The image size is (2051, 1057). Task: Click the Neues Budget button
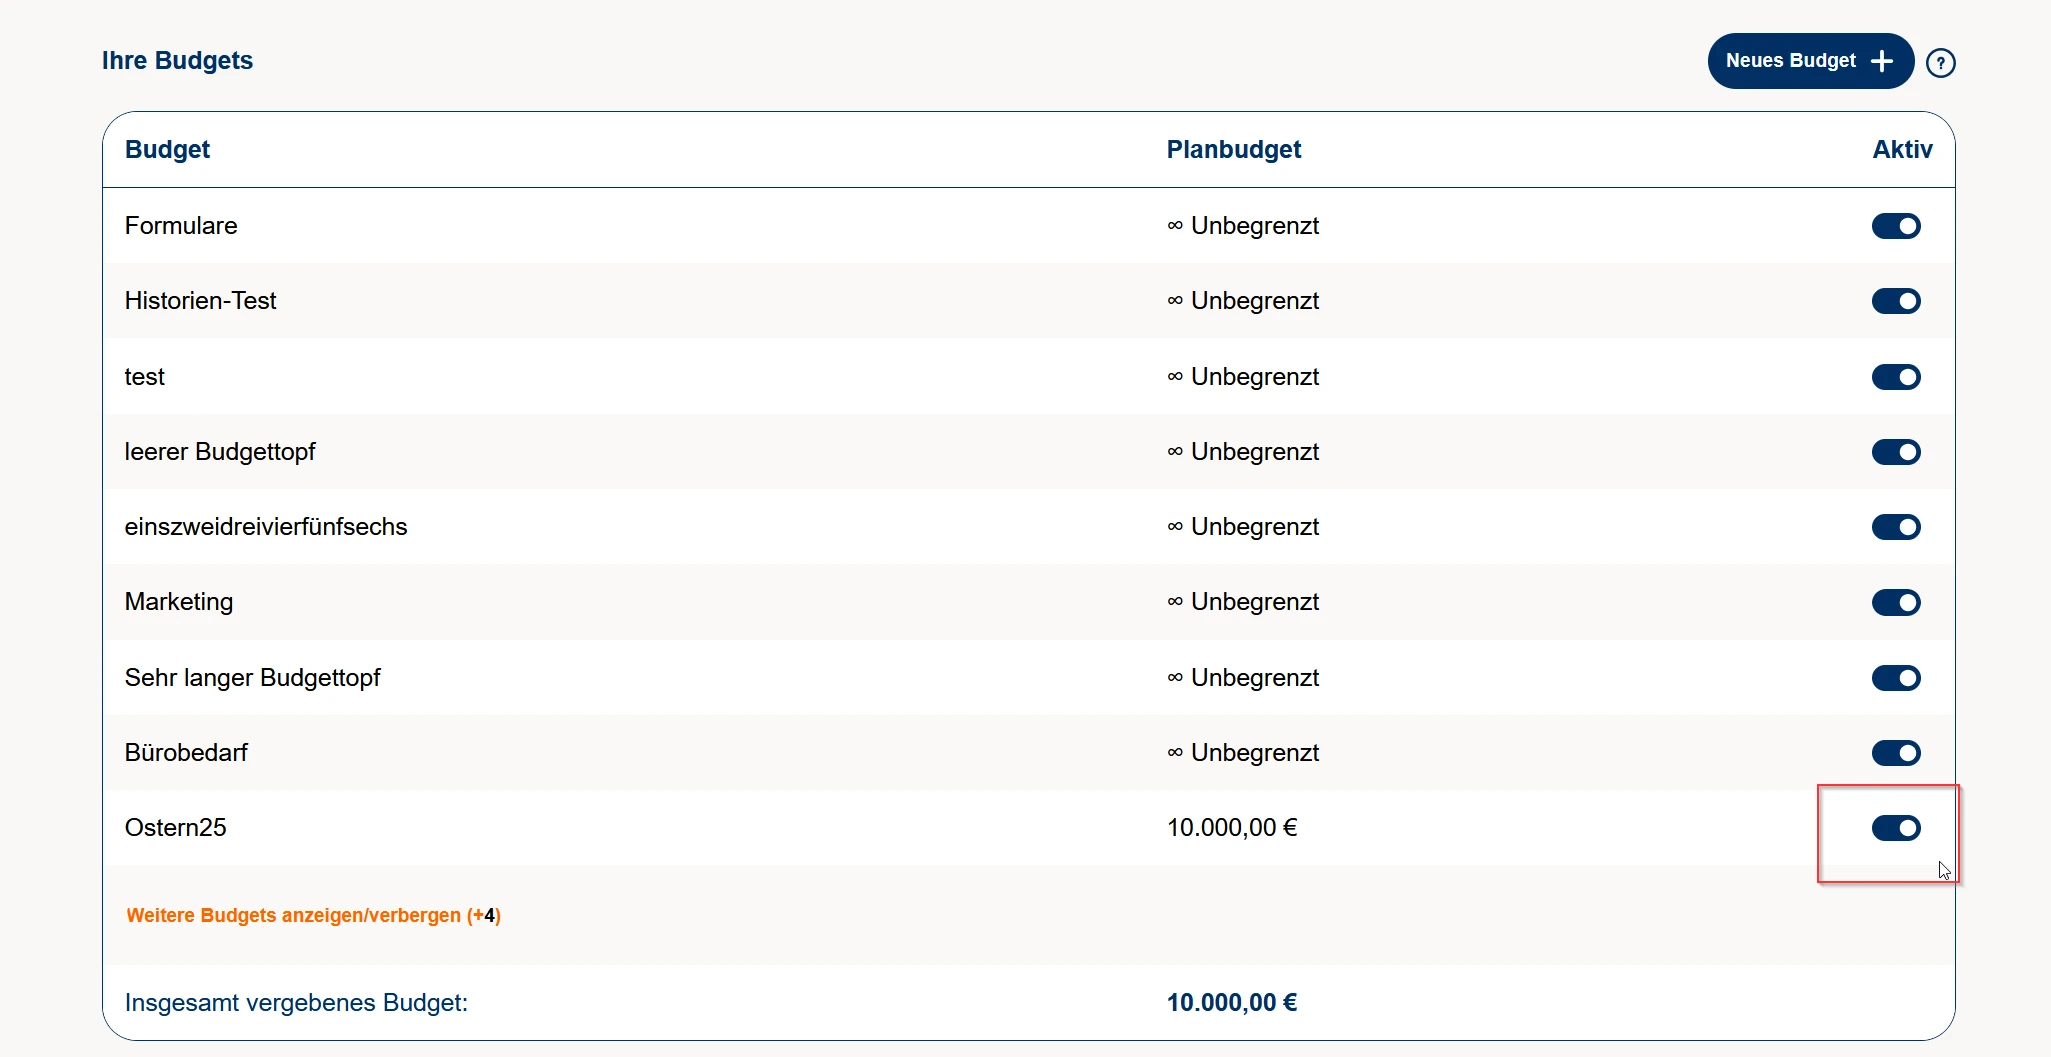(1810, 61)
